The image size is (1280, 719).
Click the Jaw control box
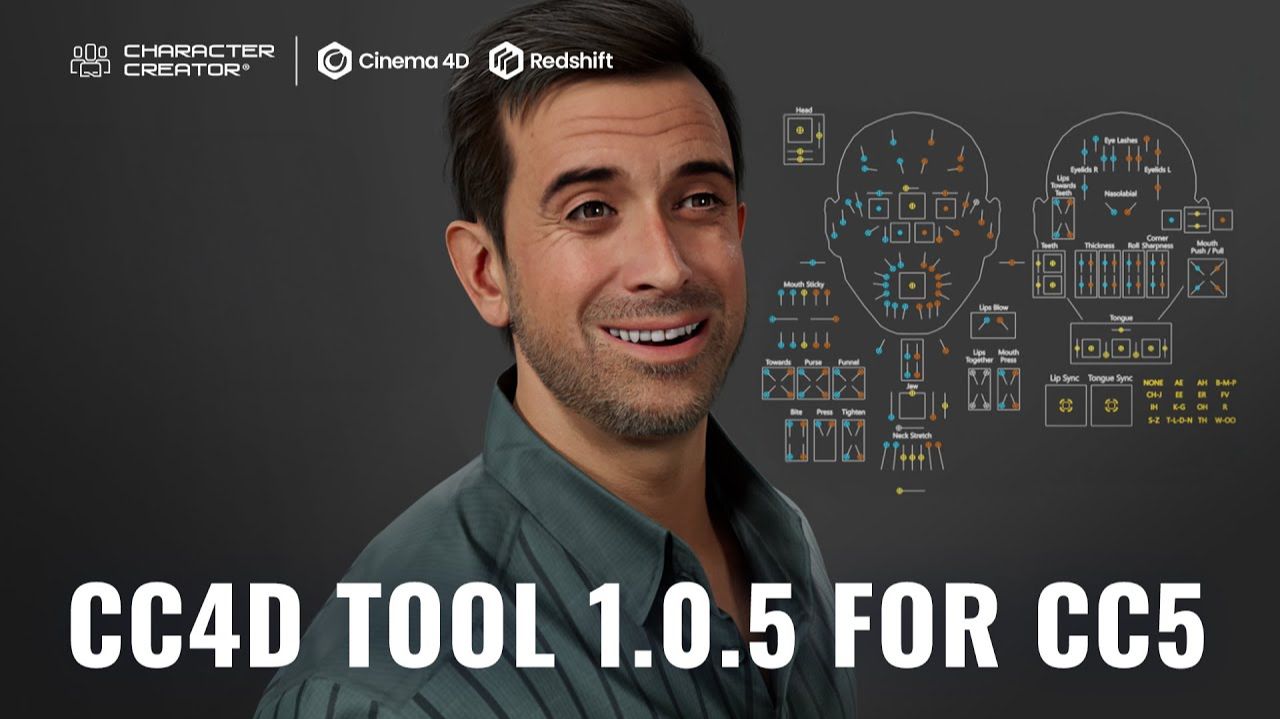pos(911,404)
